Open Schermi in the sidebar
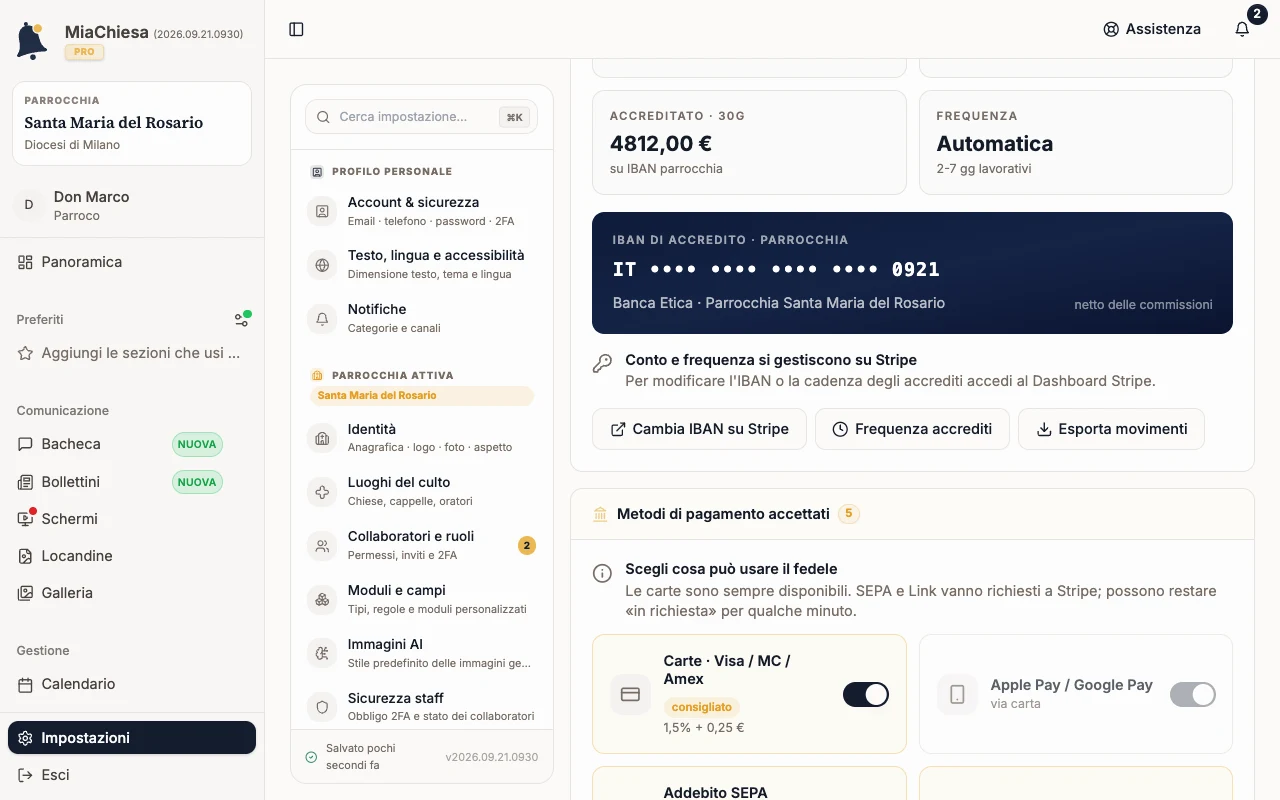 (132, 519)
